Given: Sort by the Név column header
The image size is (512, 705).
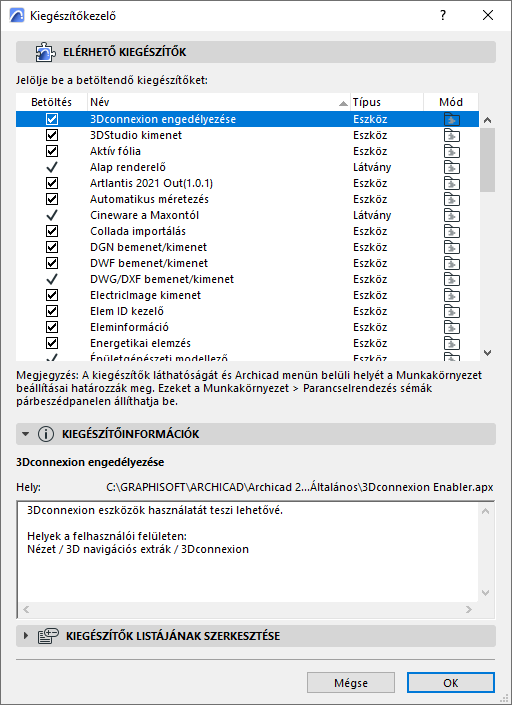Looking at the screenshot, I should click(218, 103).
